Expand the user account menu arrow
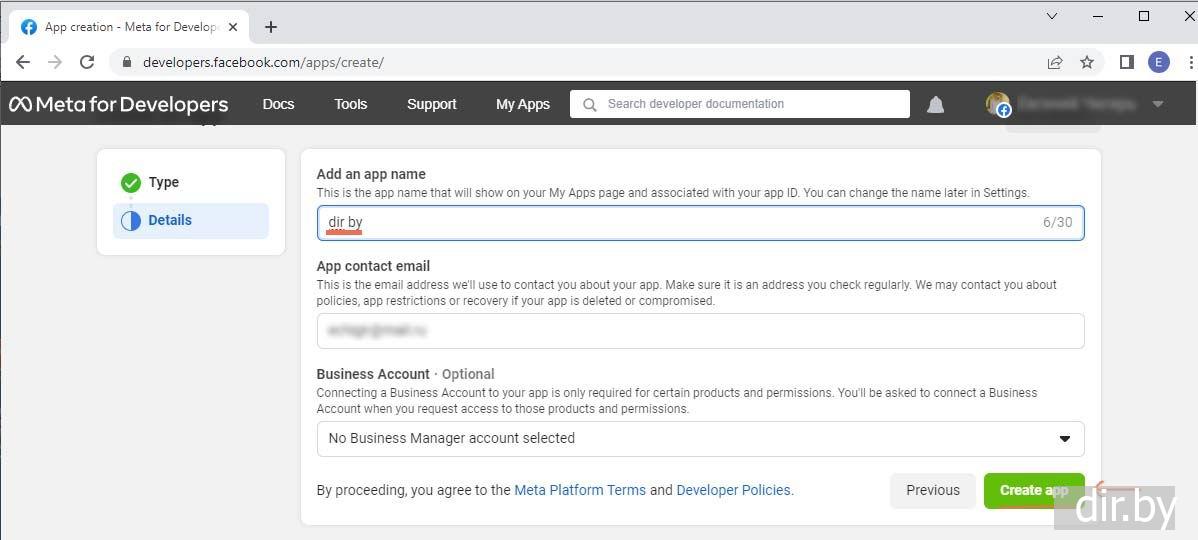The height and width of the screenshot is (540, 1198). tap(1158, 104)
